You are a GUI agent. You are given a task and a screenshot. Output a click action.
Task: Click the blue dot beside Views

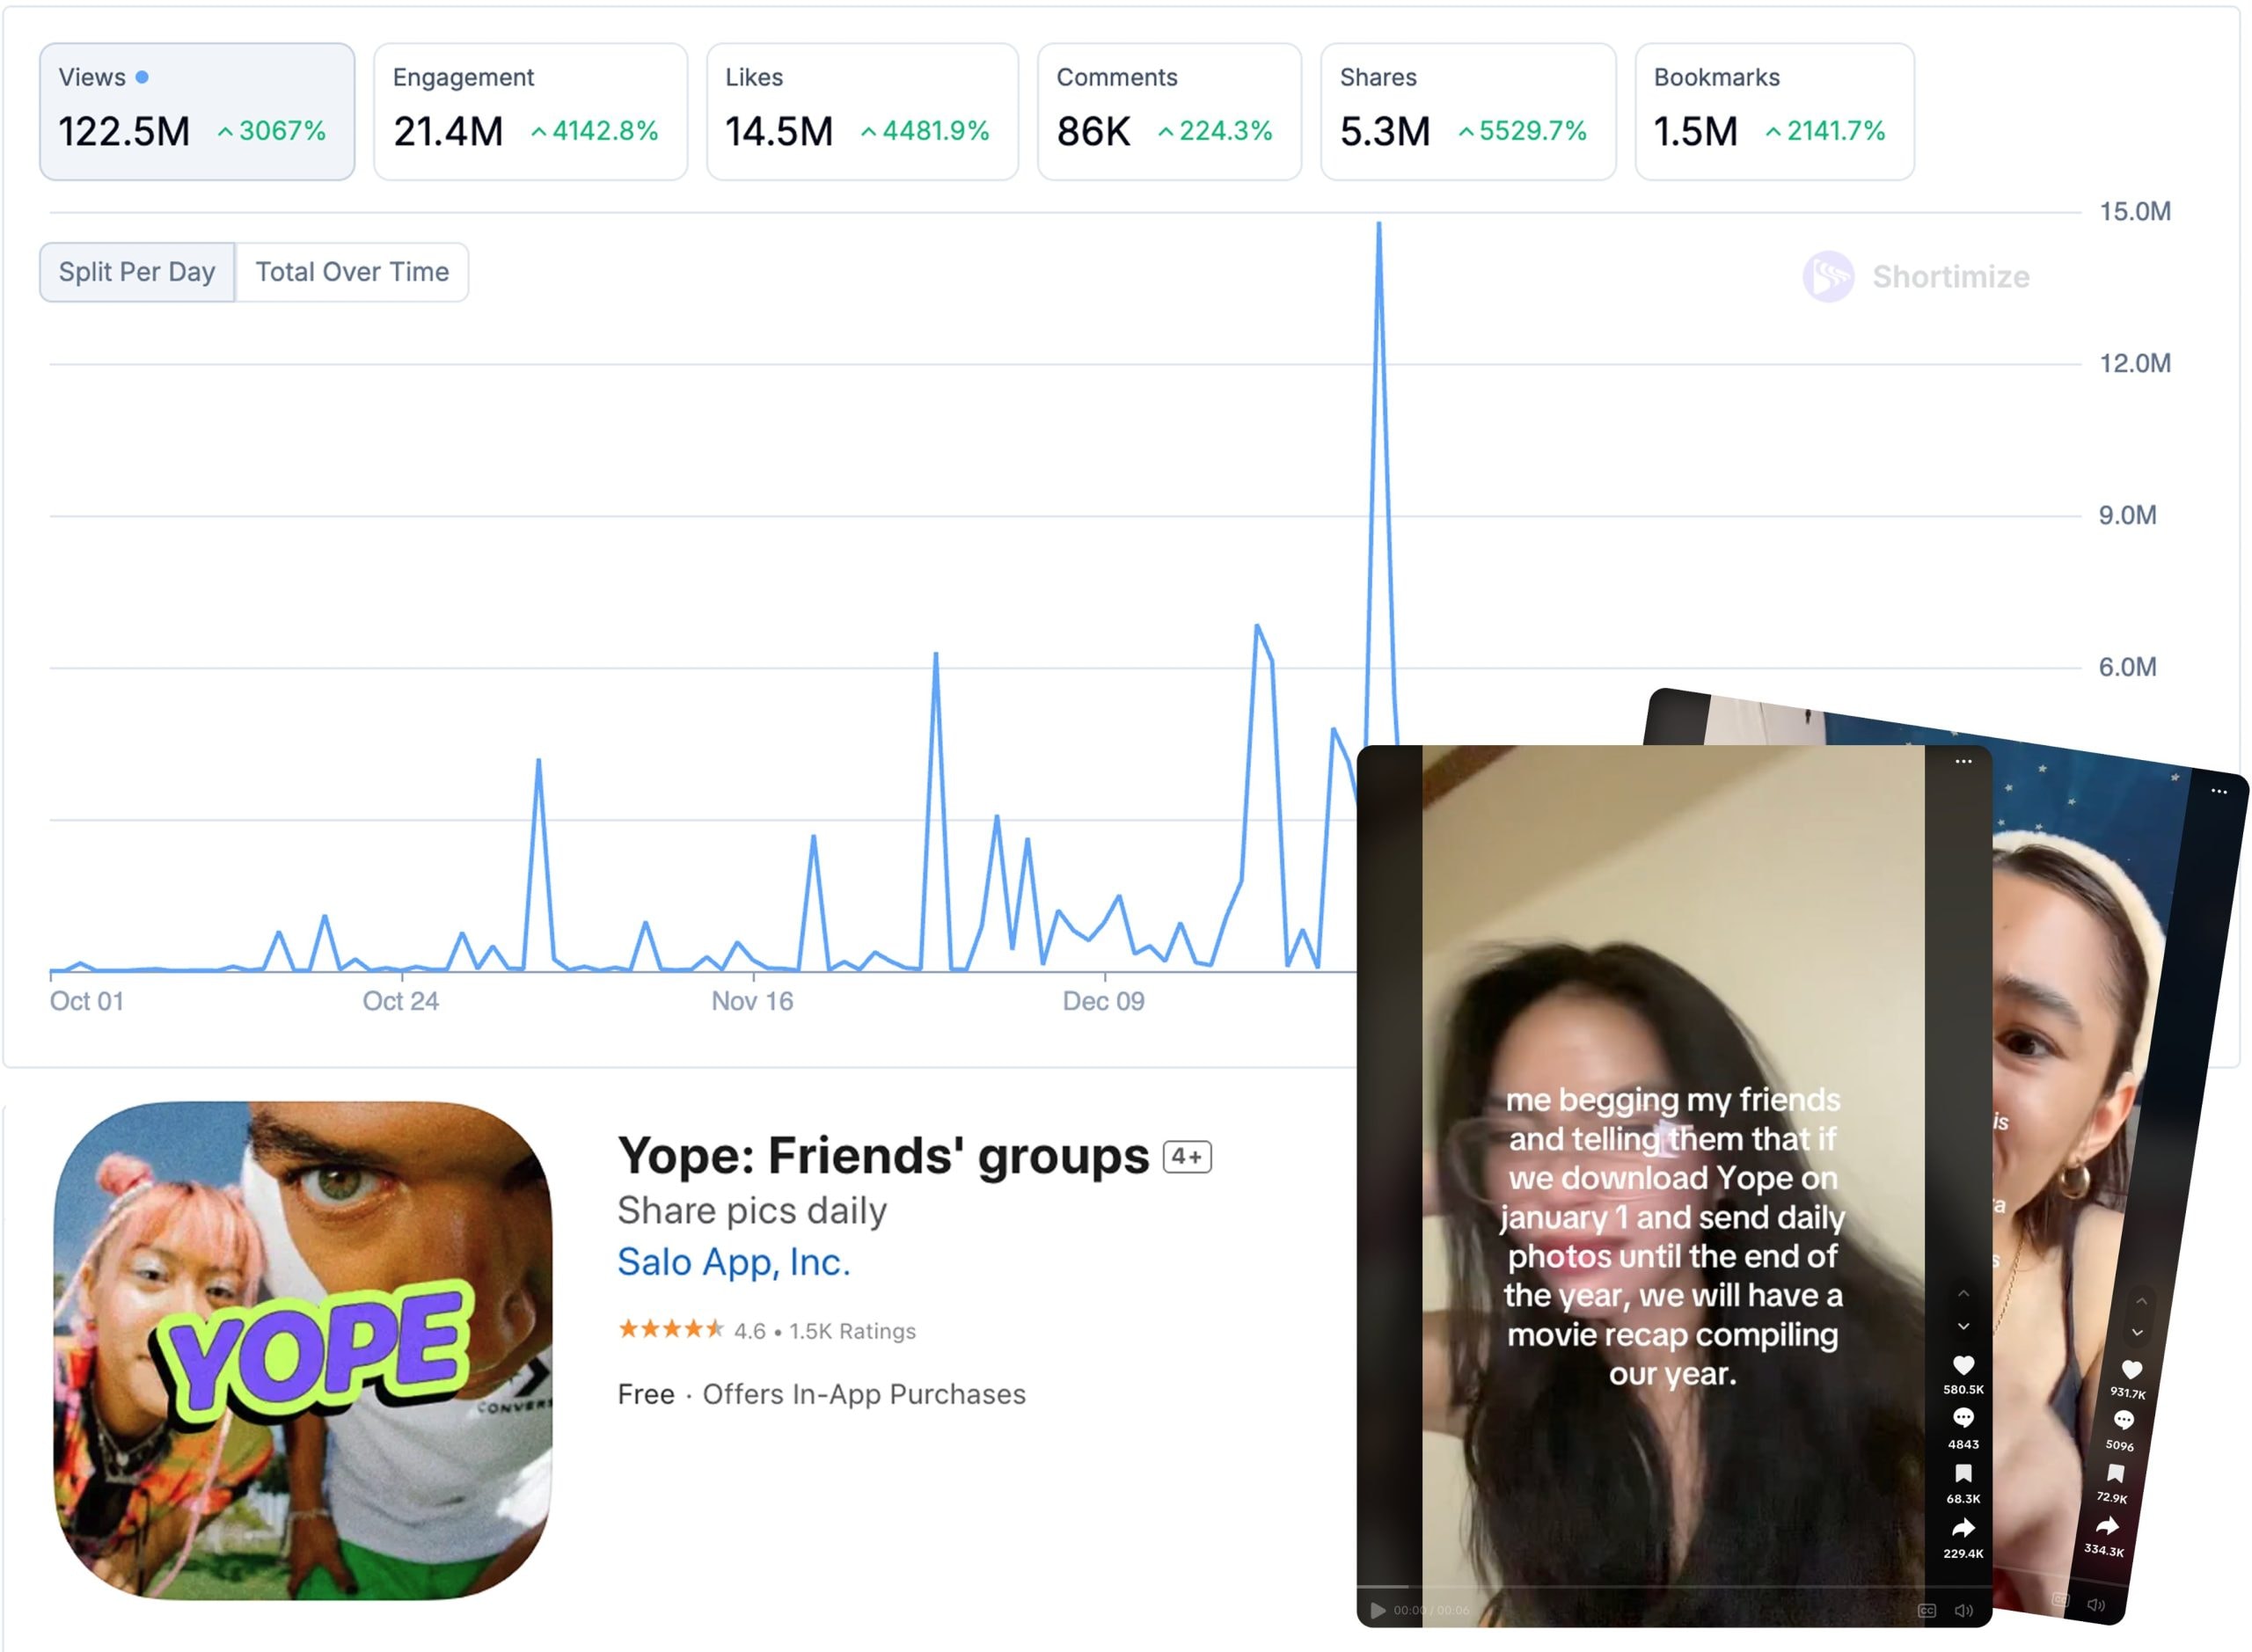(x=142, y=77)
